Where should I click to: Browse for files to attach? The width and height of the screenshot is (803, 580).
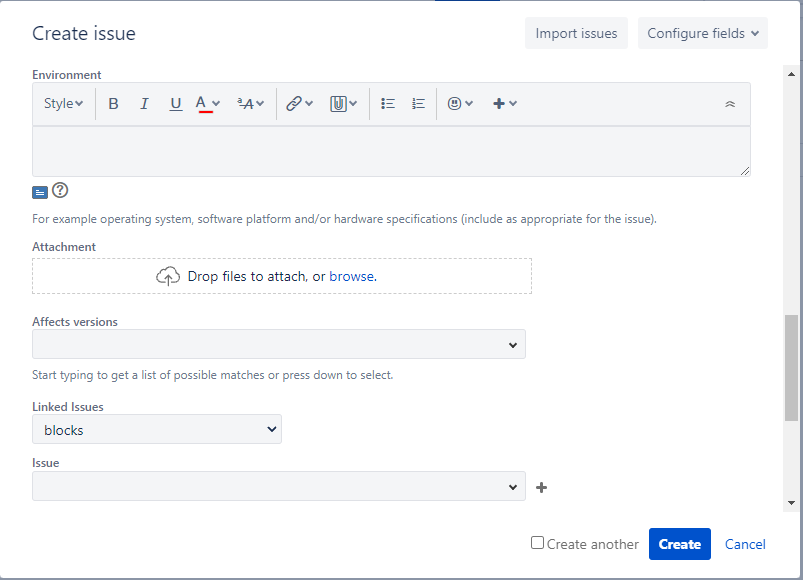coord(351,275)
